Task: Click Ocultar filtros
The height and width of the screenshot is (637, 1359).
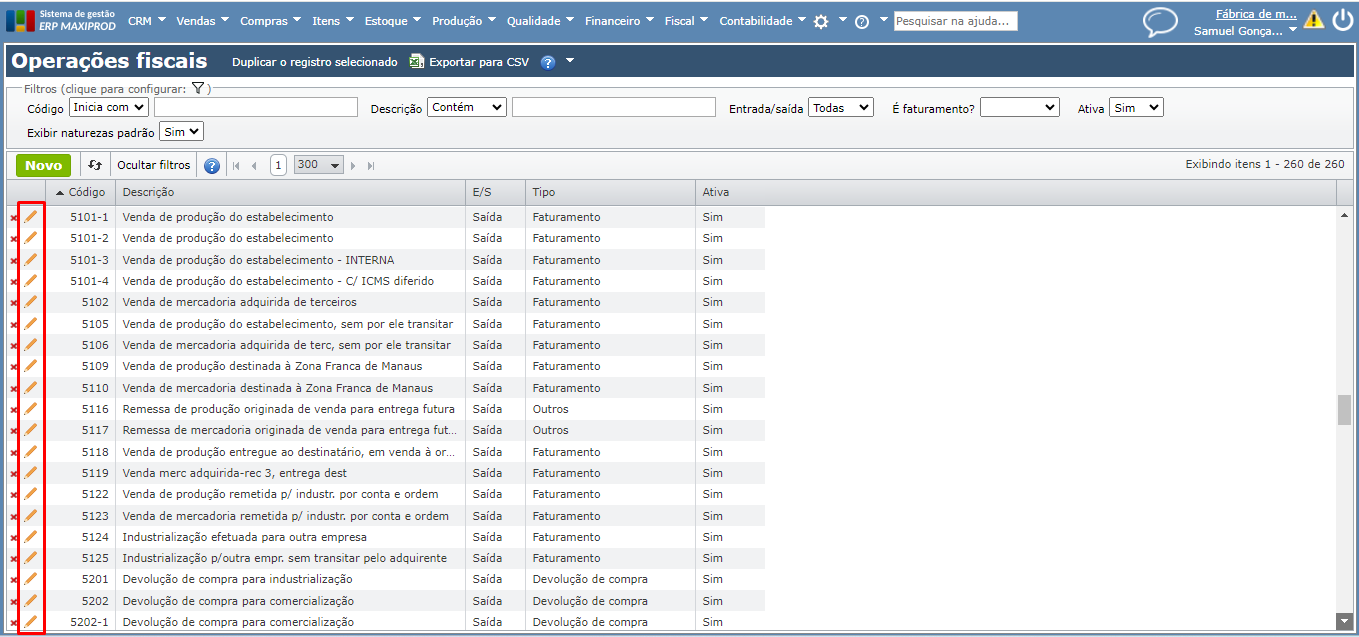Action: 153,165
